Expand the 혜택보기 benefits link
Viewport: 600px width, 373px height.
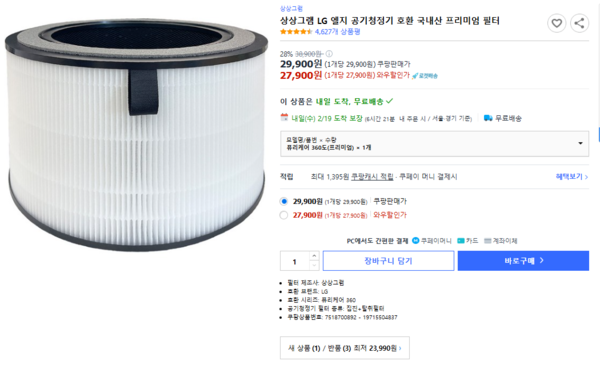click(572, 177)
